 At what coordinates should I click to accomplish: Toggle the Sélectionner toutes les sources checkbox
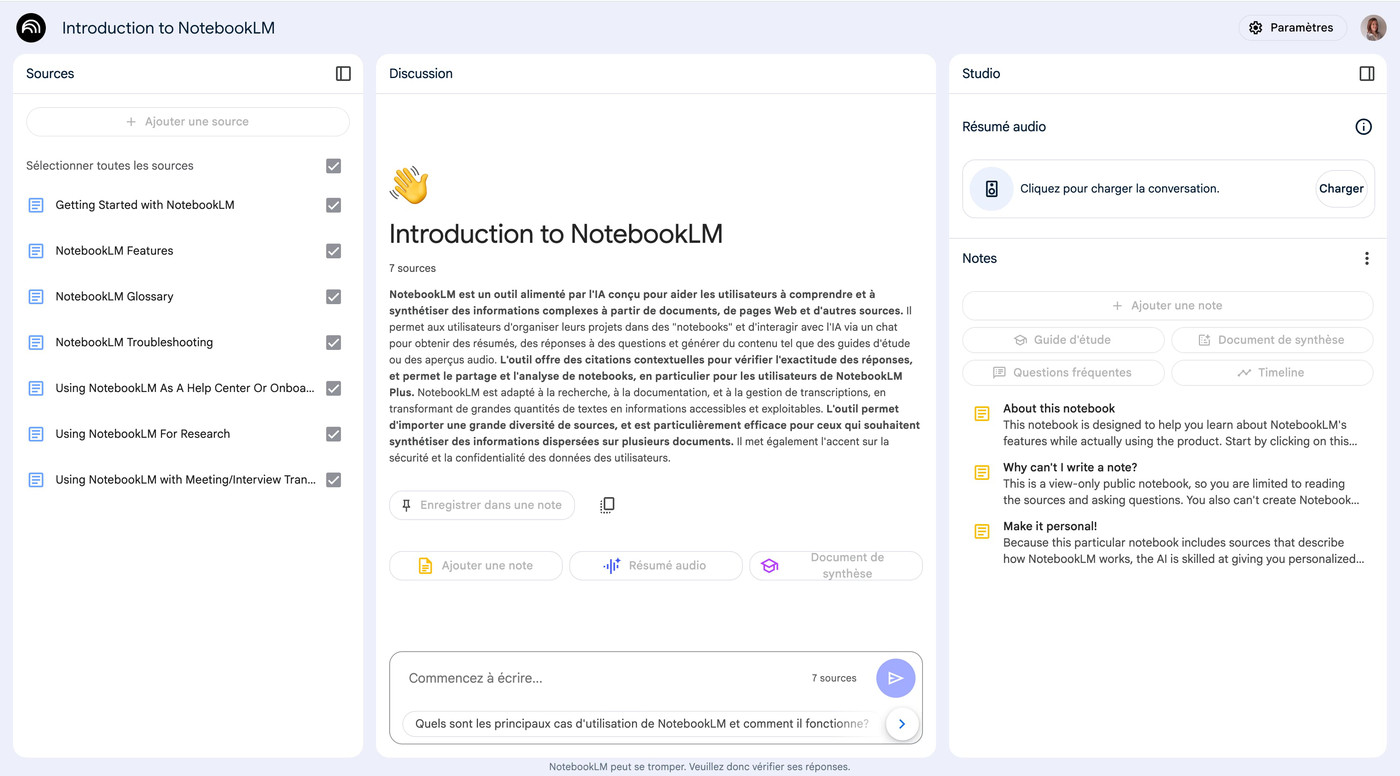(334, 166)
